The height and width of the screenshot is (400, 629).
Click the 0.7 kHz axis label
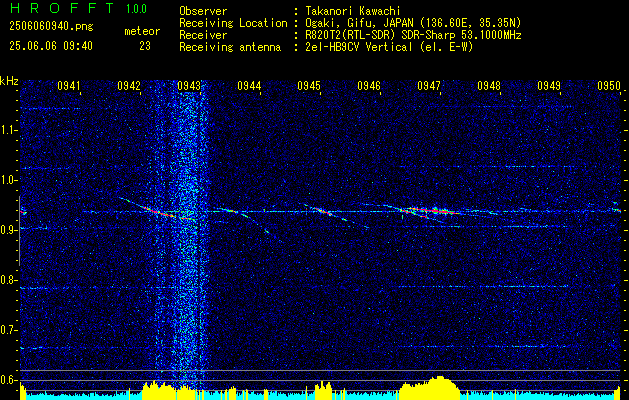pyautogui.click(x=8, y=330)
